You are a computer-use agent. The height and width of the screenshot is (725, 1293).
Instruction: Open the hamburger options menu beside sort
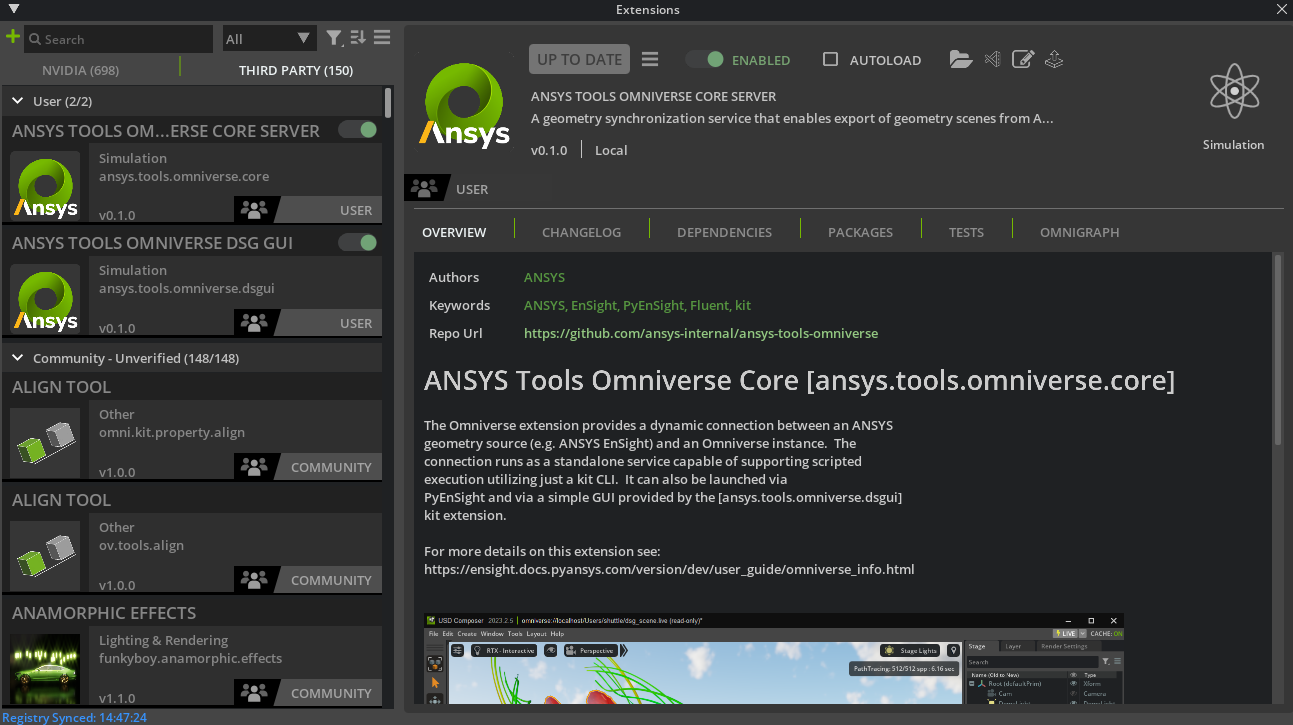(382, 38)
